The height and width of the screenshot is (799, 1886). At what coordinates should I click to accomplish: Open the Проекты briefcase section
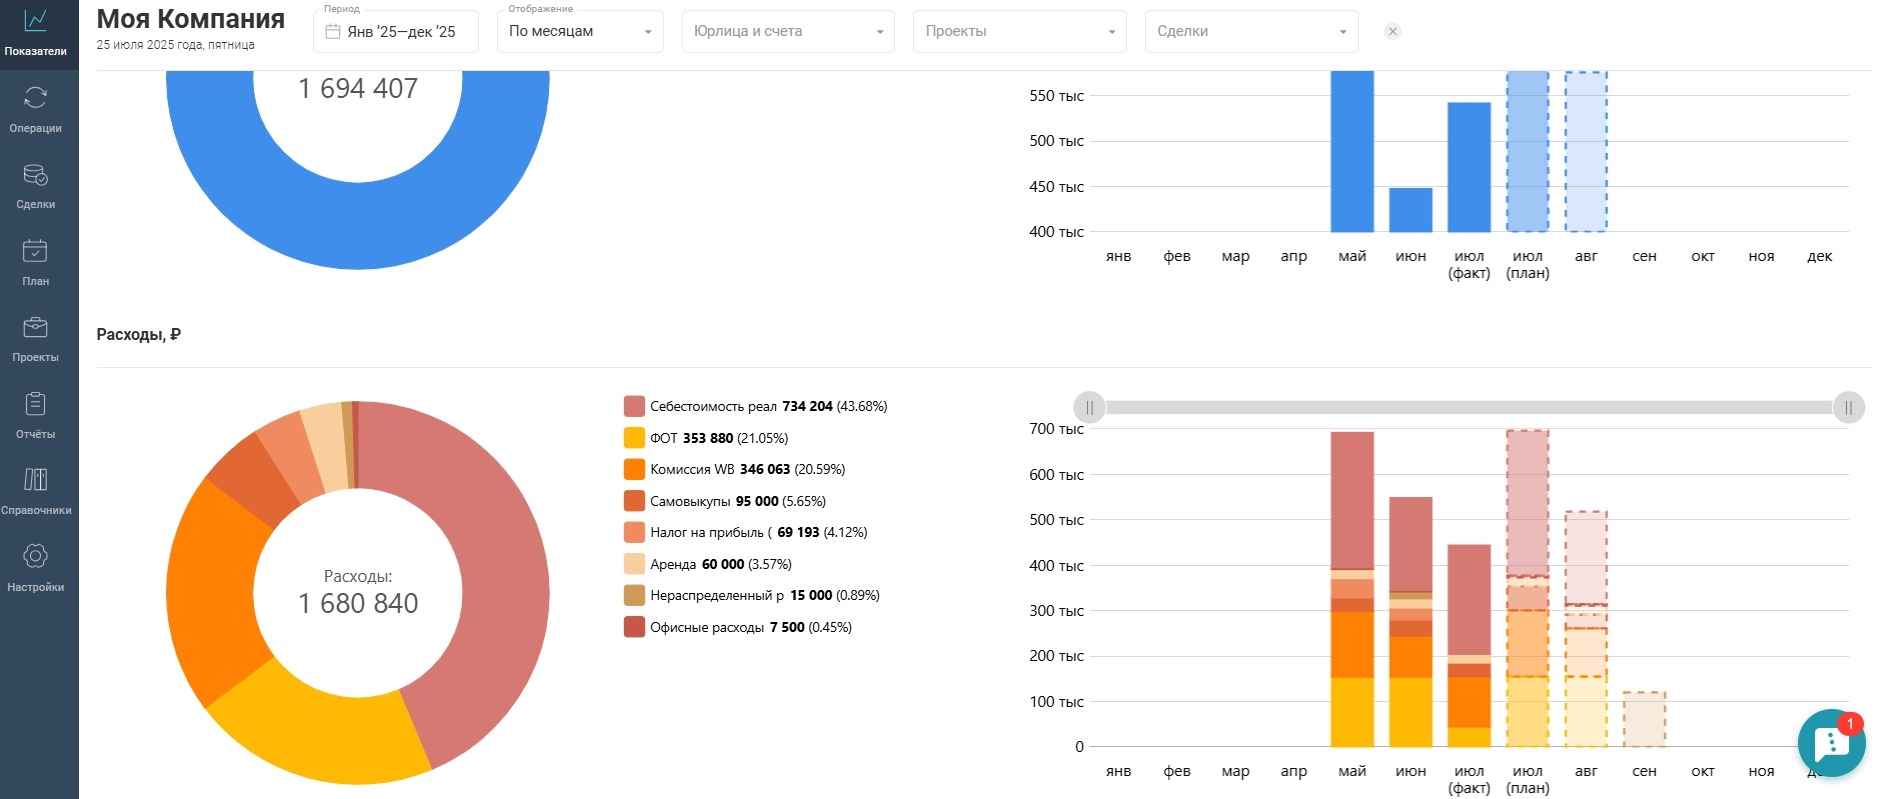pyautogui.click(x=36, y=339)
